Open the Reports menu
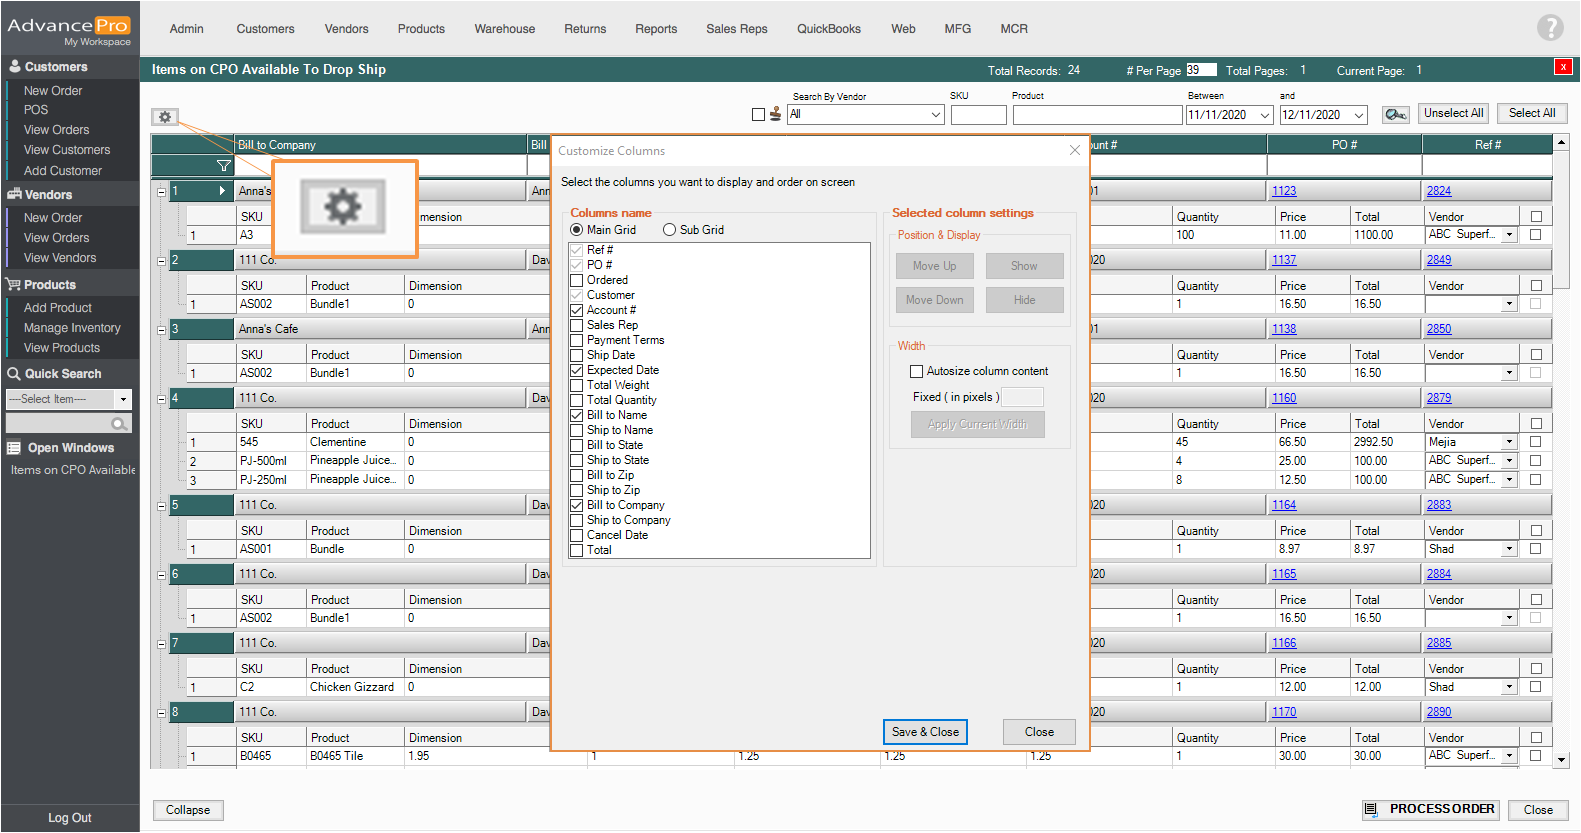The width and height of the screenshot is (1581, 833). [656, 29]
